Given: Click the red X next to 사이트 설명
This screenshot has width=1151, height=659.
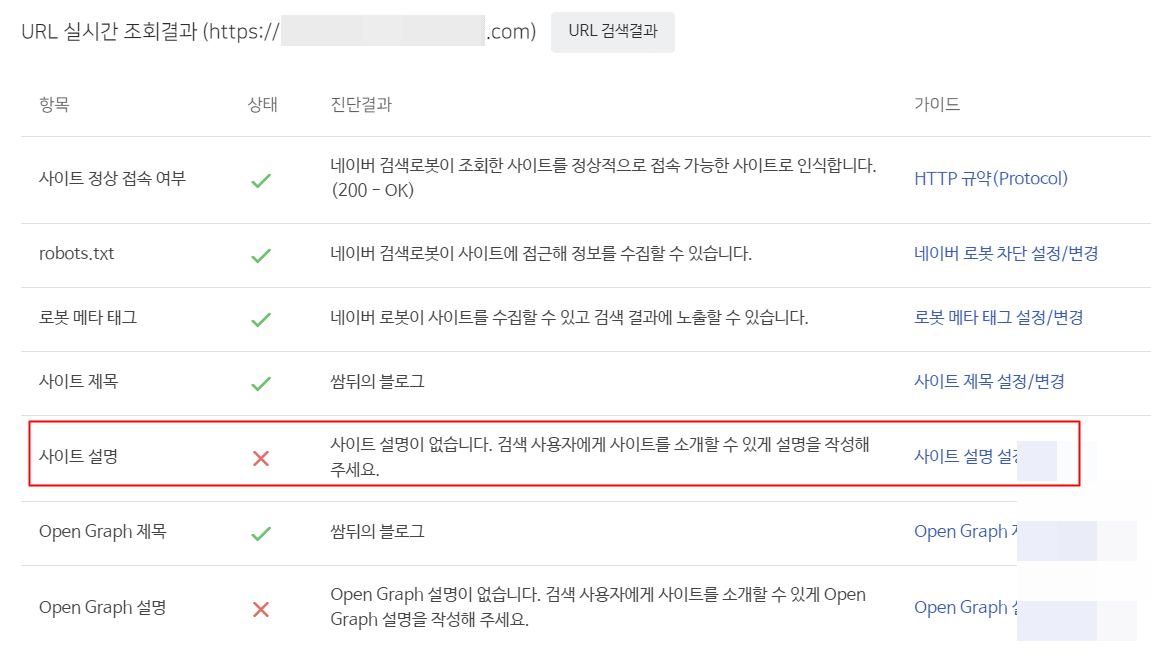Looking at the screenshot, I should click(262, 458).
